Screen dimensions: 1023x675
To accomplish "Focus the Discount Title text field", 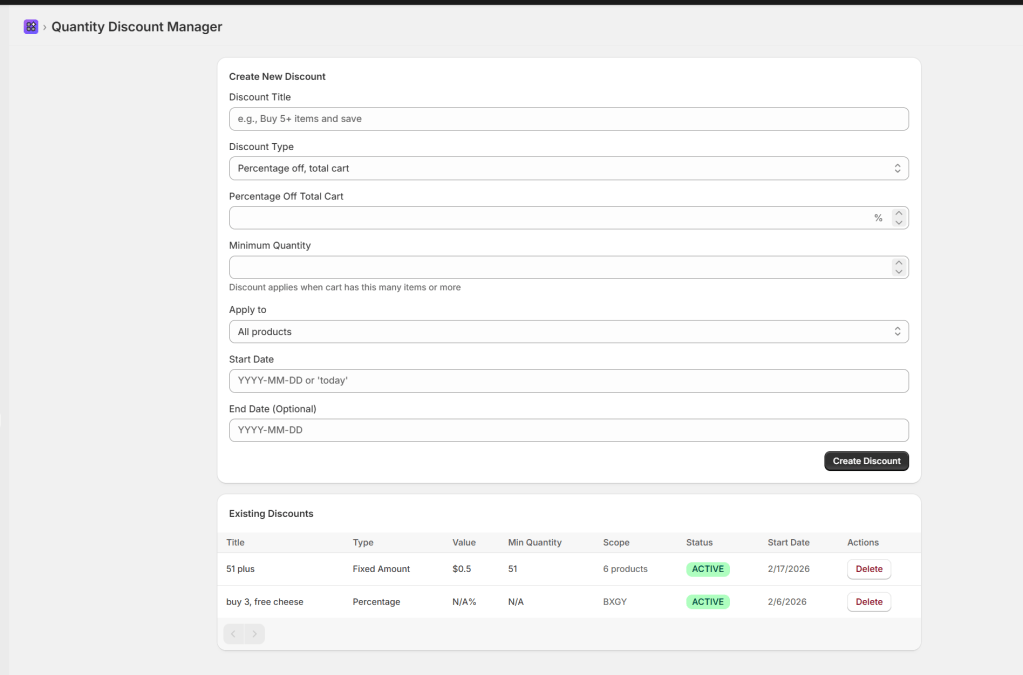I will coord(568,119).
